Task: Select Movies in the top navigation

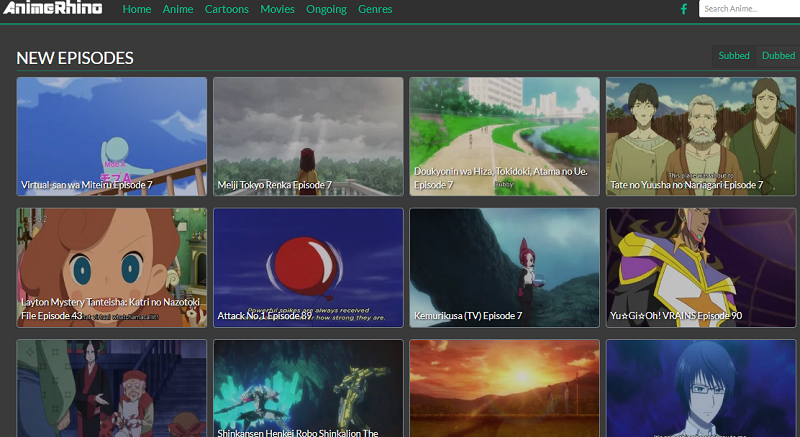Action: [277, 9]
